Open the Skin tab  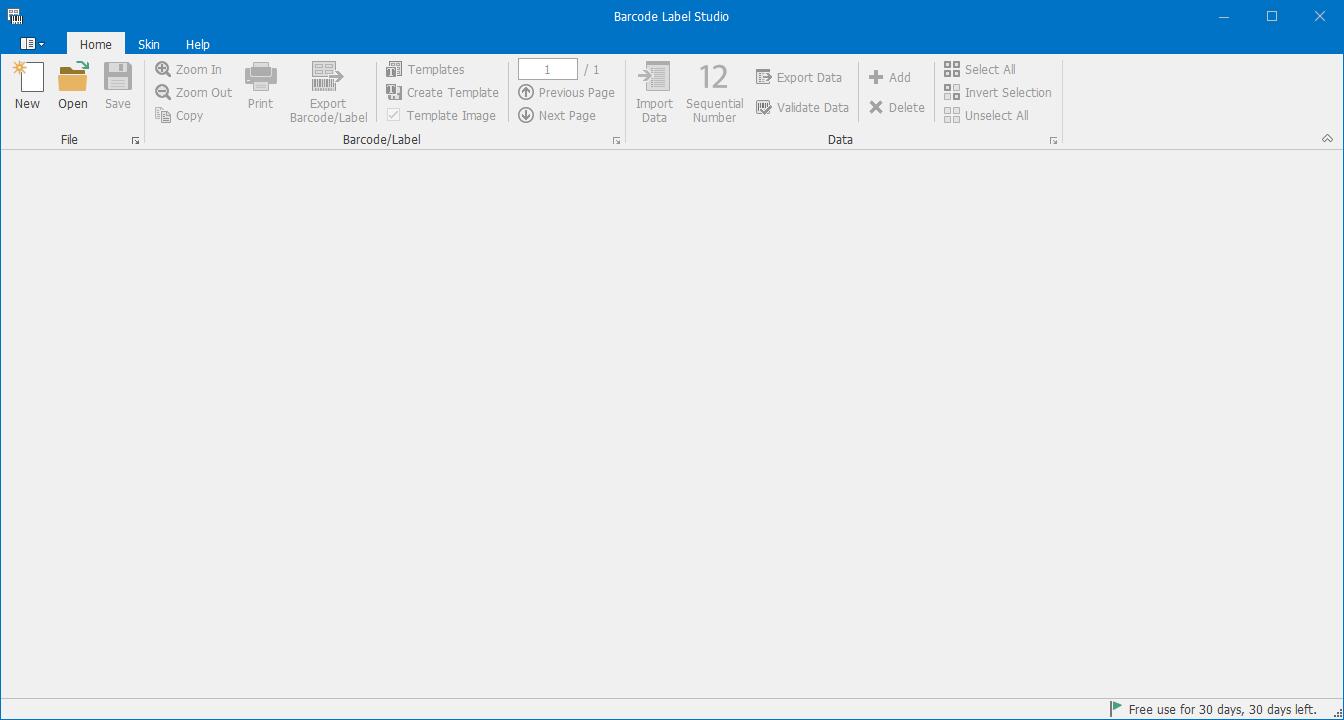click(149, 44)
